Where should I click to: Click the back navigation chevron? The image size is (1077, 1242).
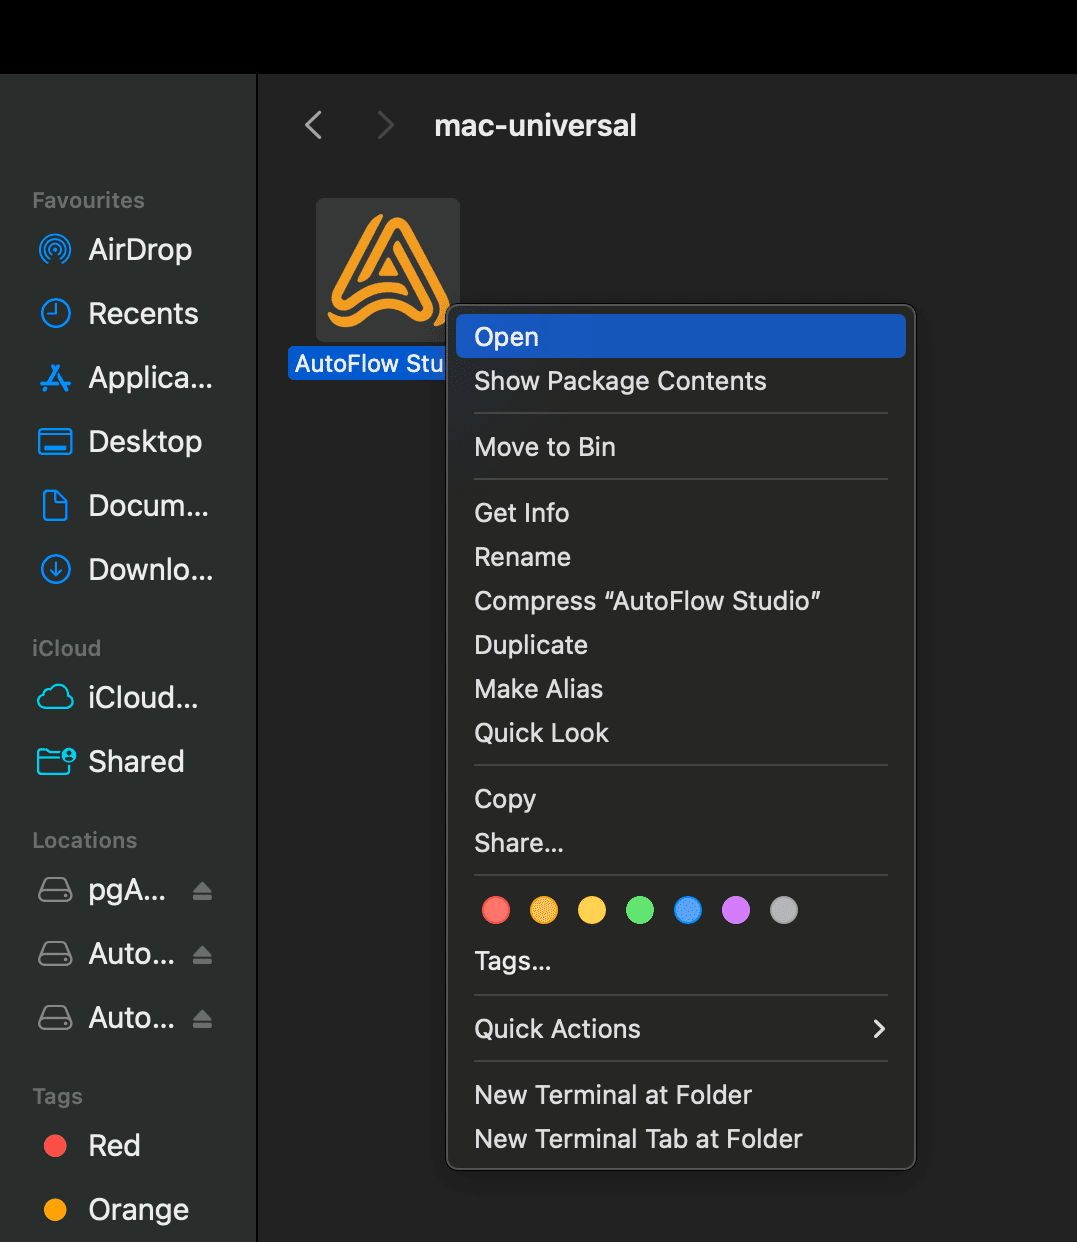point(314,125)
